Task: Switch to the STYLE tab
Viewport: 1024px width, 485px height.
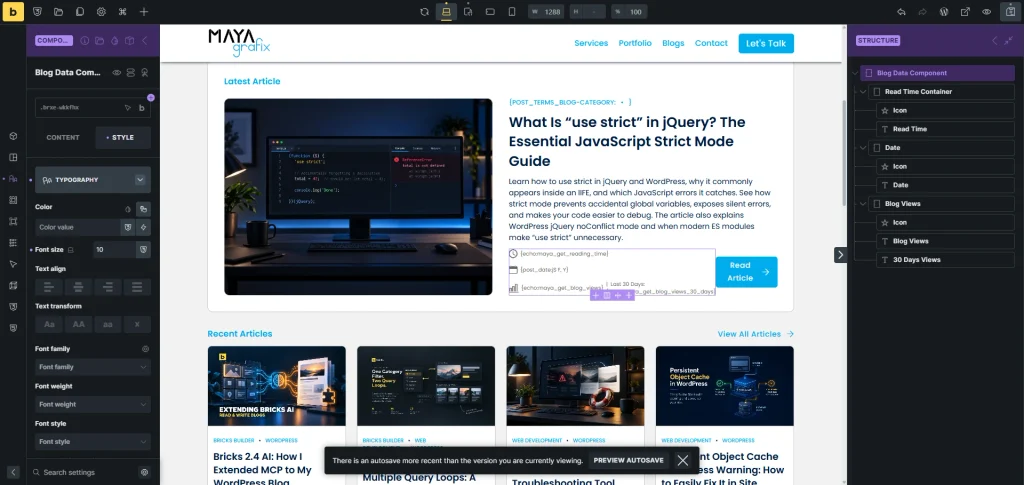Action: click(x=123, y=138)
